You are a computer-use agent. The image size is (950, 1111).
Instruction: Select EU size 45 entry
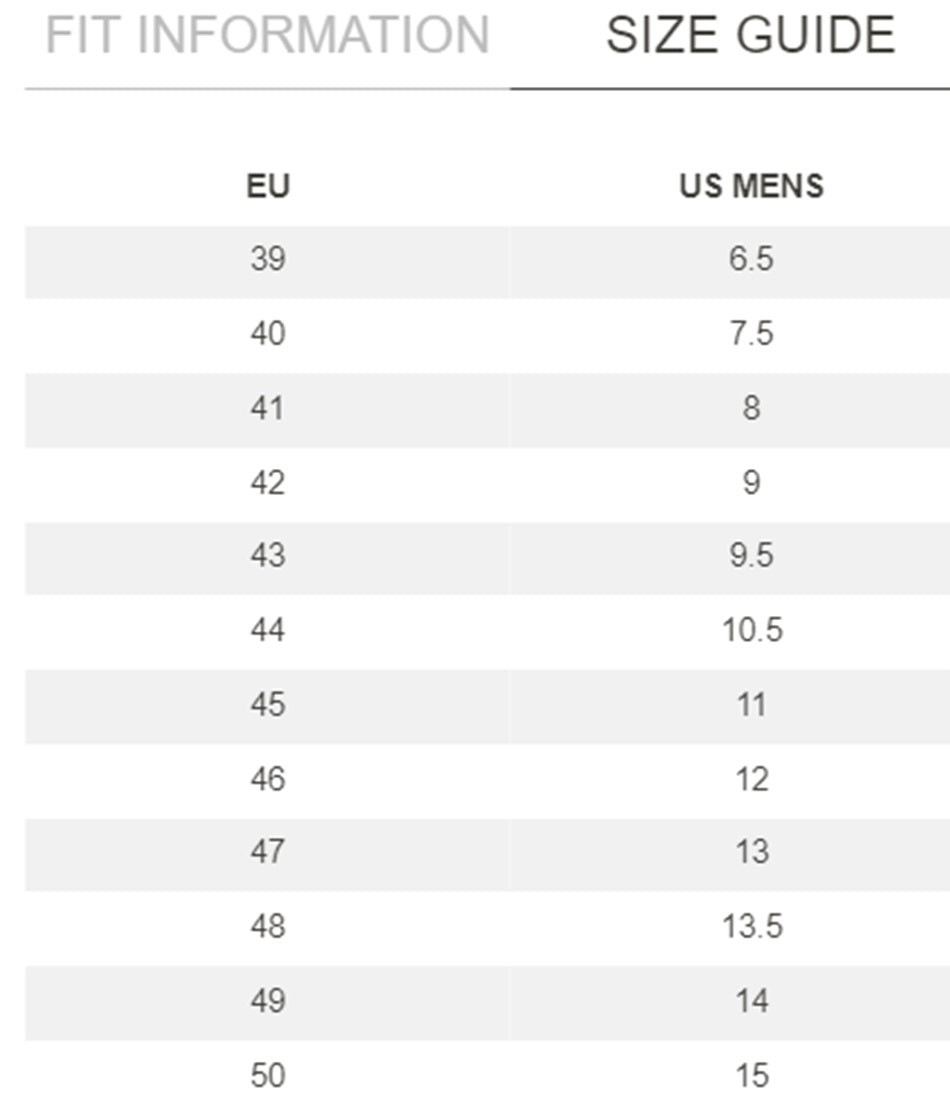tap(268, 705)
